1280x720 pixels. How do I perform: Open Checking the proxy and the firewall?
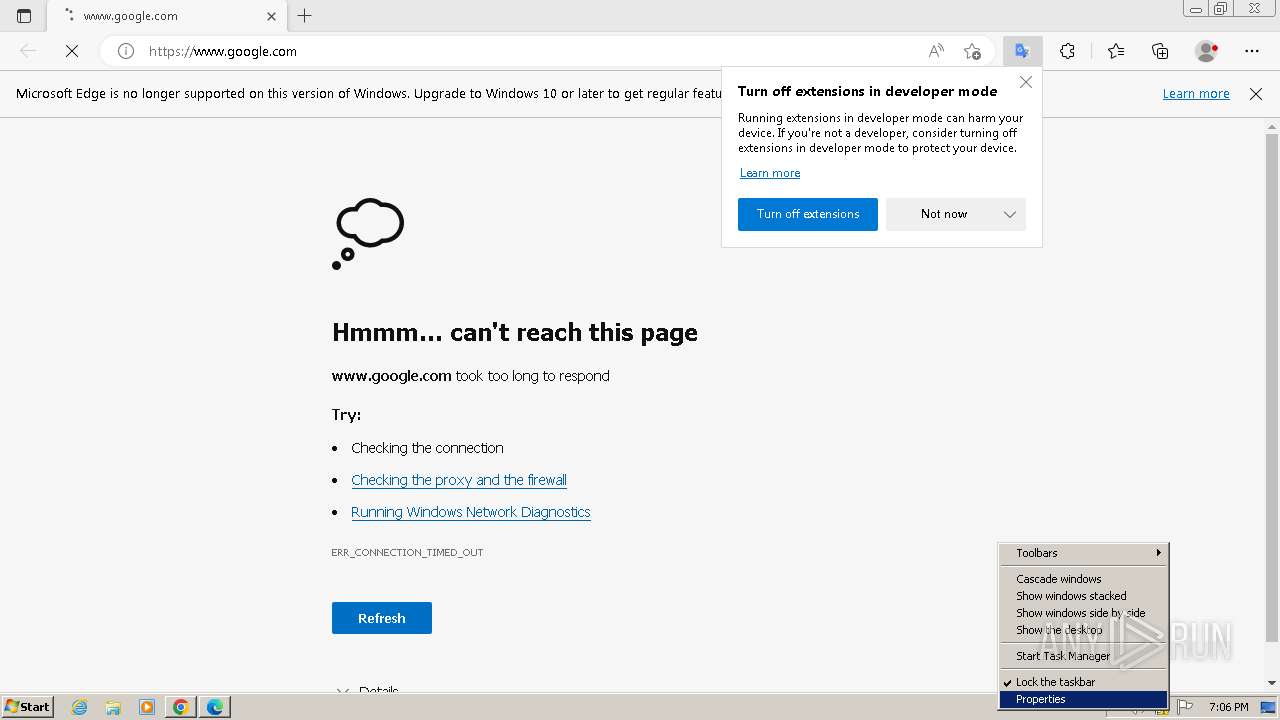(x=459, y=480)
